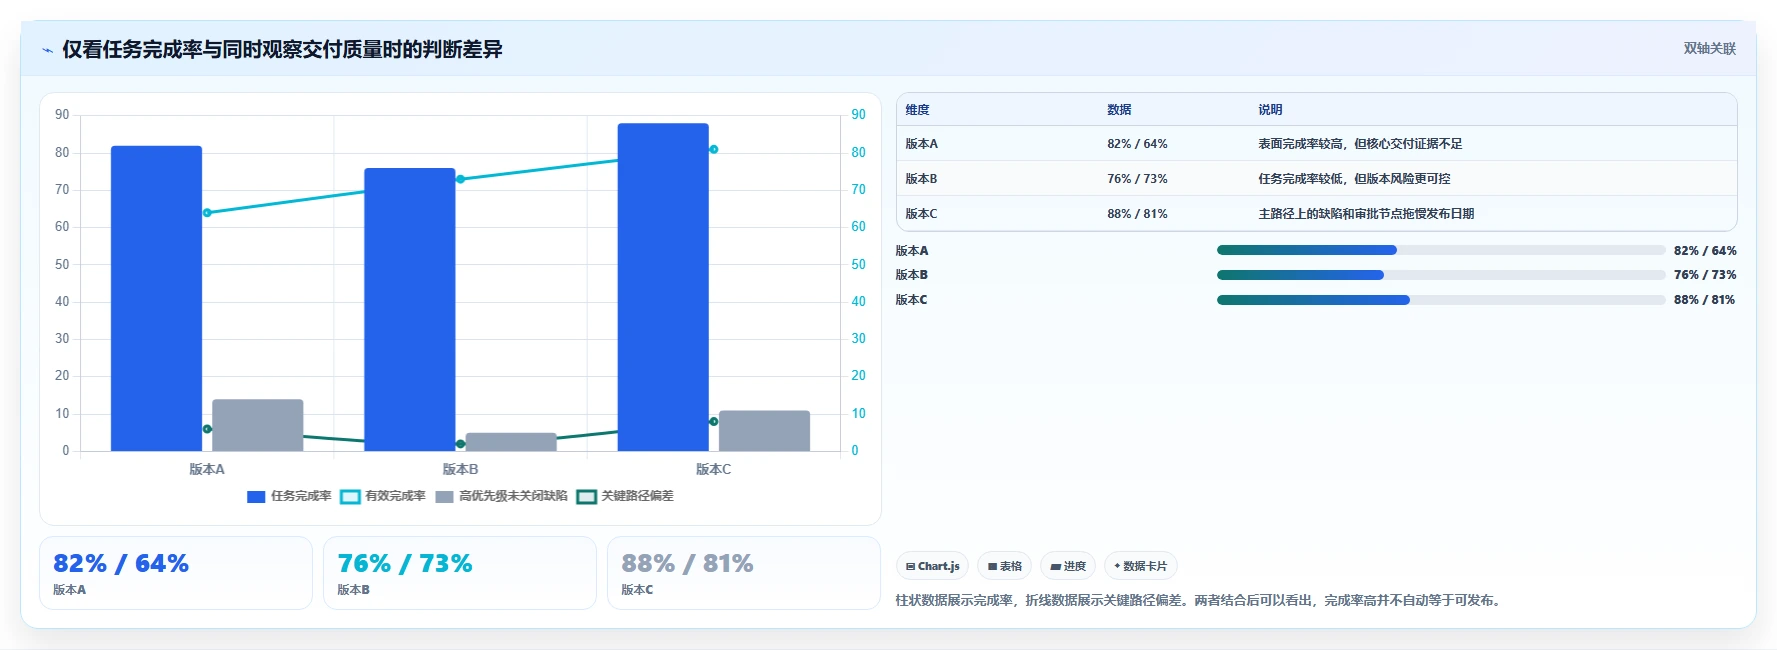Click the blue 任务完成率 bar for 版本A
The width and height of the screenshot is (1777, 650).
pyautogui.click(x=156, y=298)
